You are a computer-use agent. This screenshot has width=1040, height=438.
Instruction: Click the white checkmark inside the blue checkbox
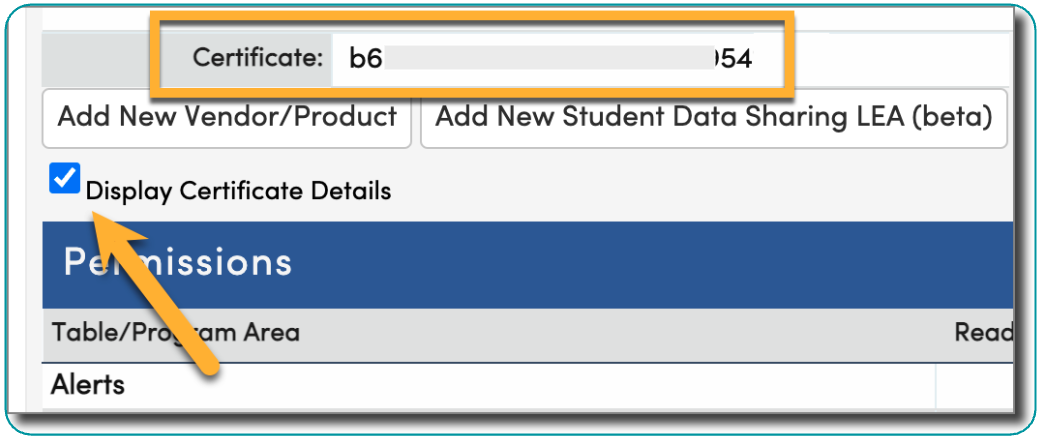click(65, 179)
